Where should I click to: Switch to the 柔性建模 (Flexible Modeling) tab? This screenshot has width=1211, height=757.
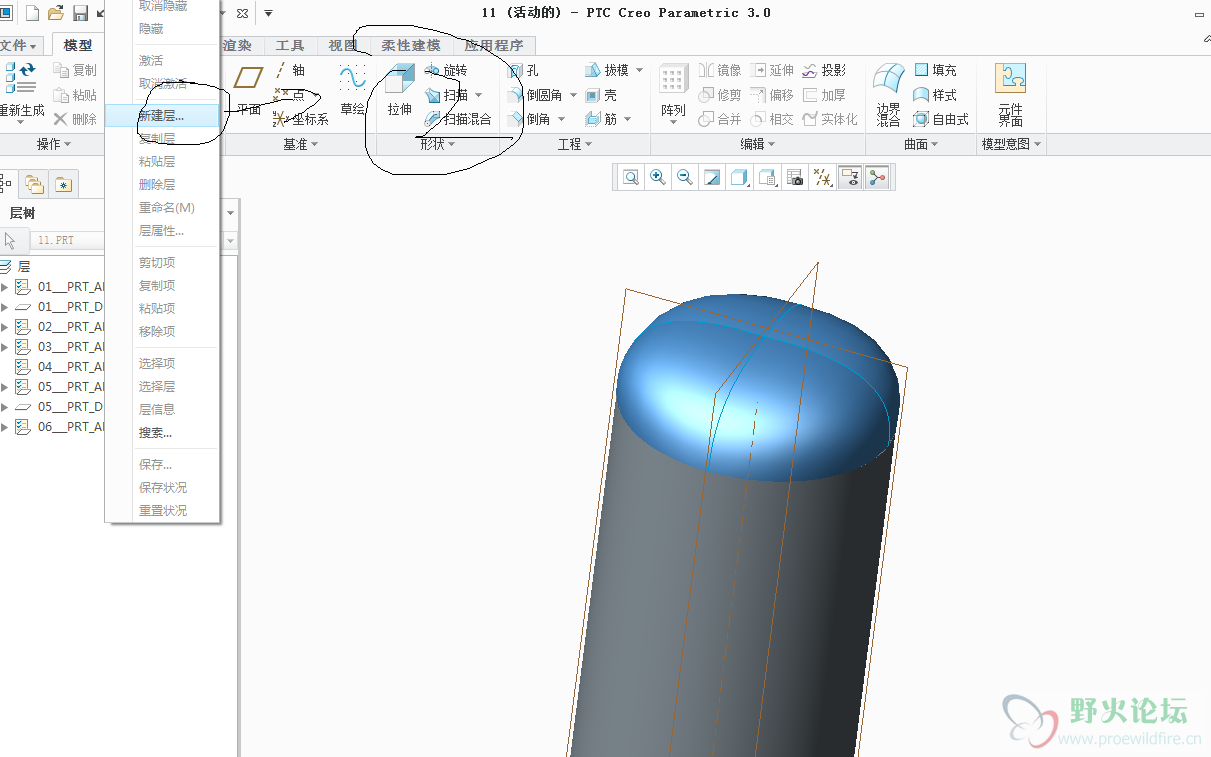click(x=410, y=46)
